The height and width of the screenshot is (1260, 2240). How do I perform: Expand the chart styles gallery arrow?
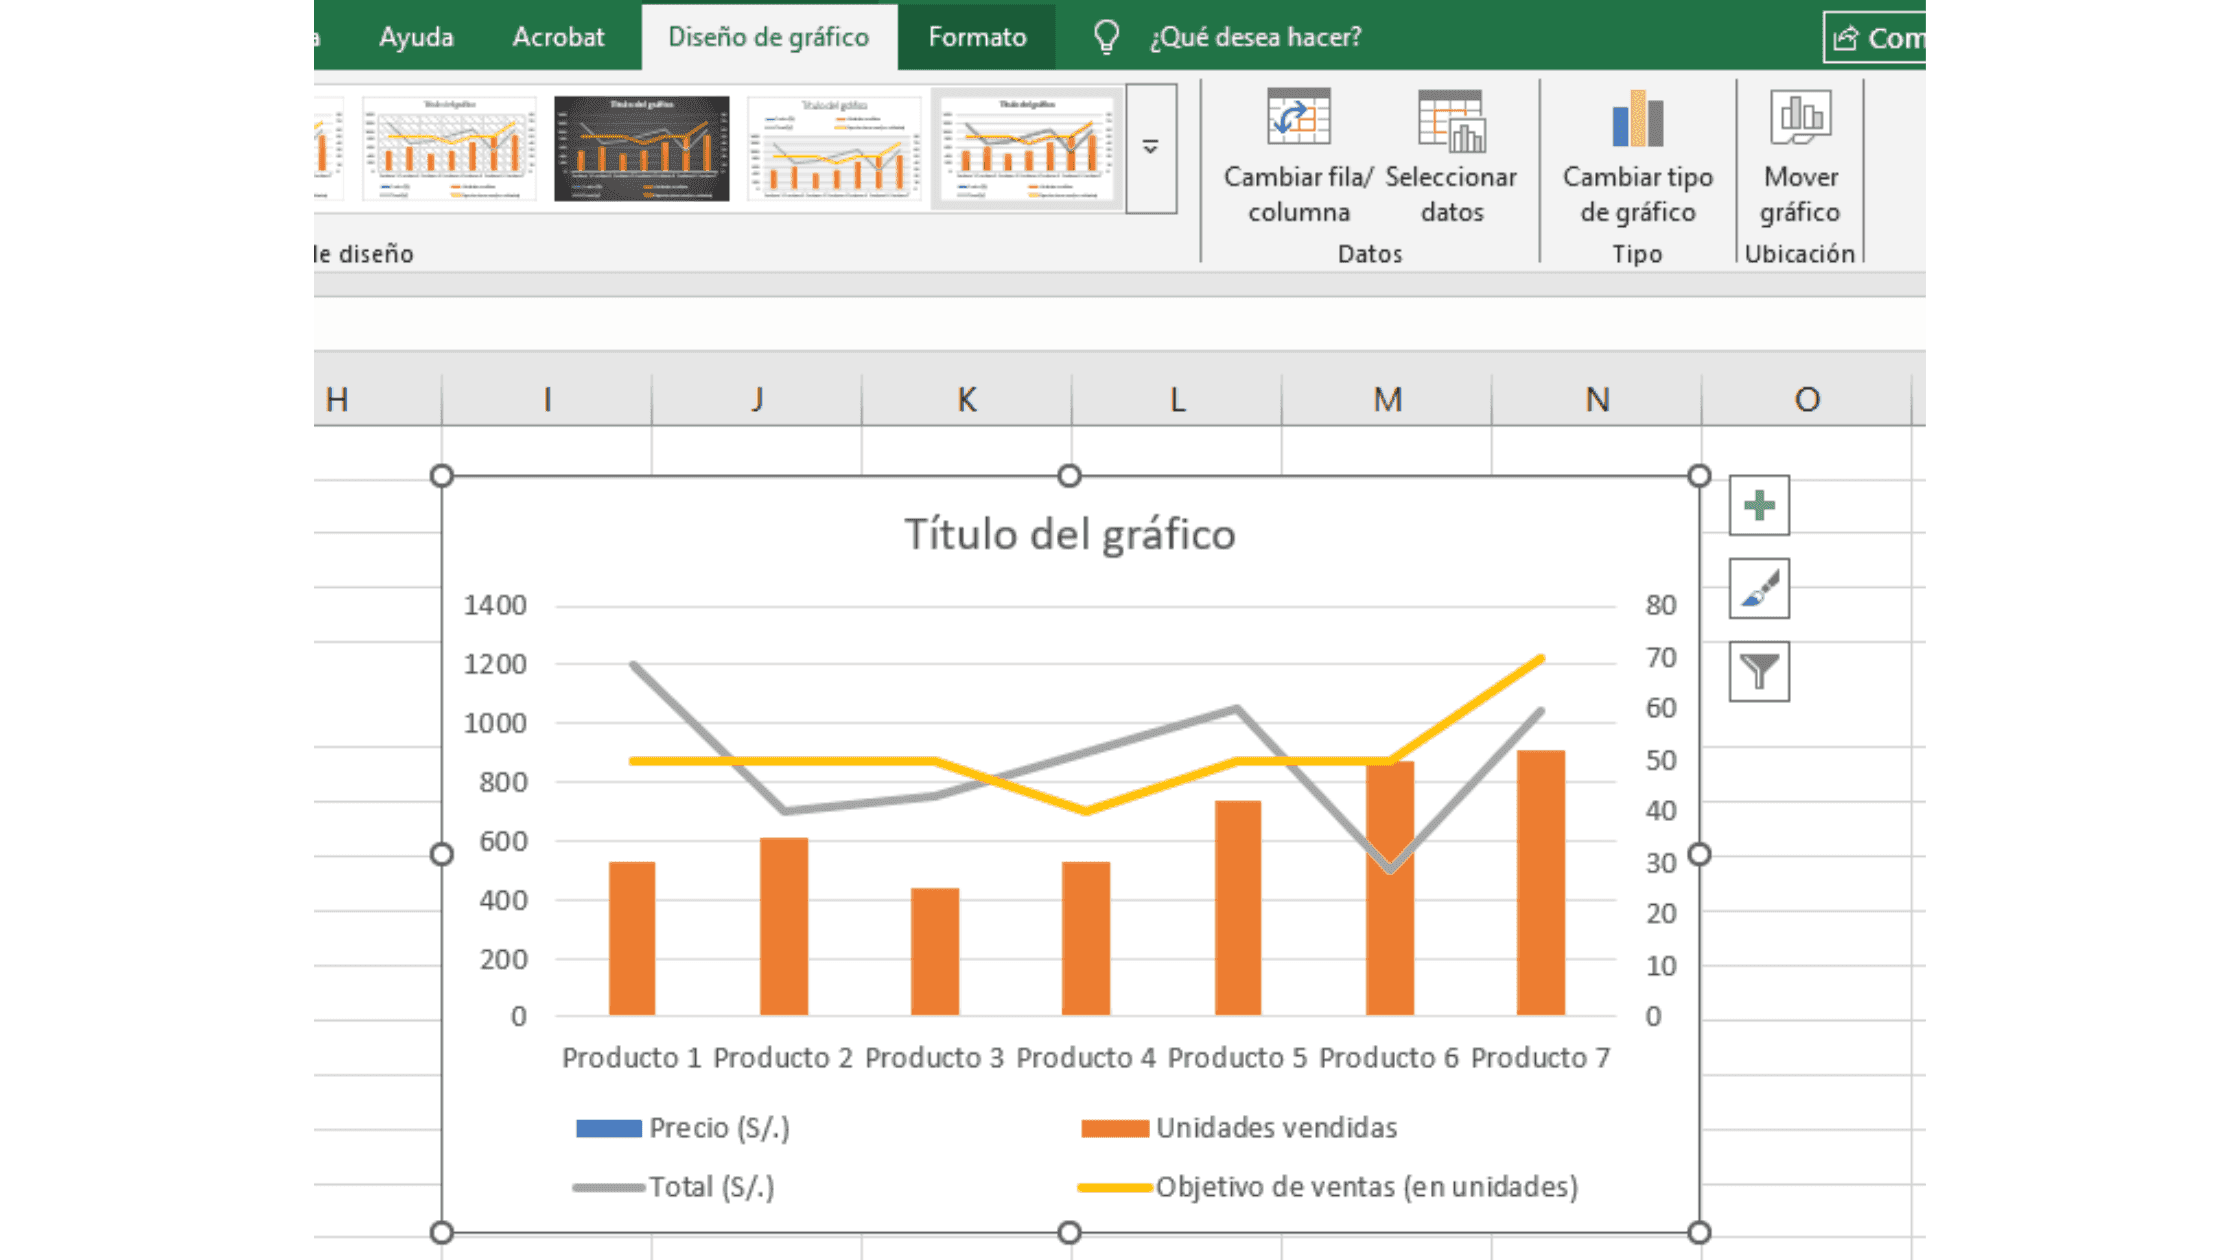(x=1151, y=147)
